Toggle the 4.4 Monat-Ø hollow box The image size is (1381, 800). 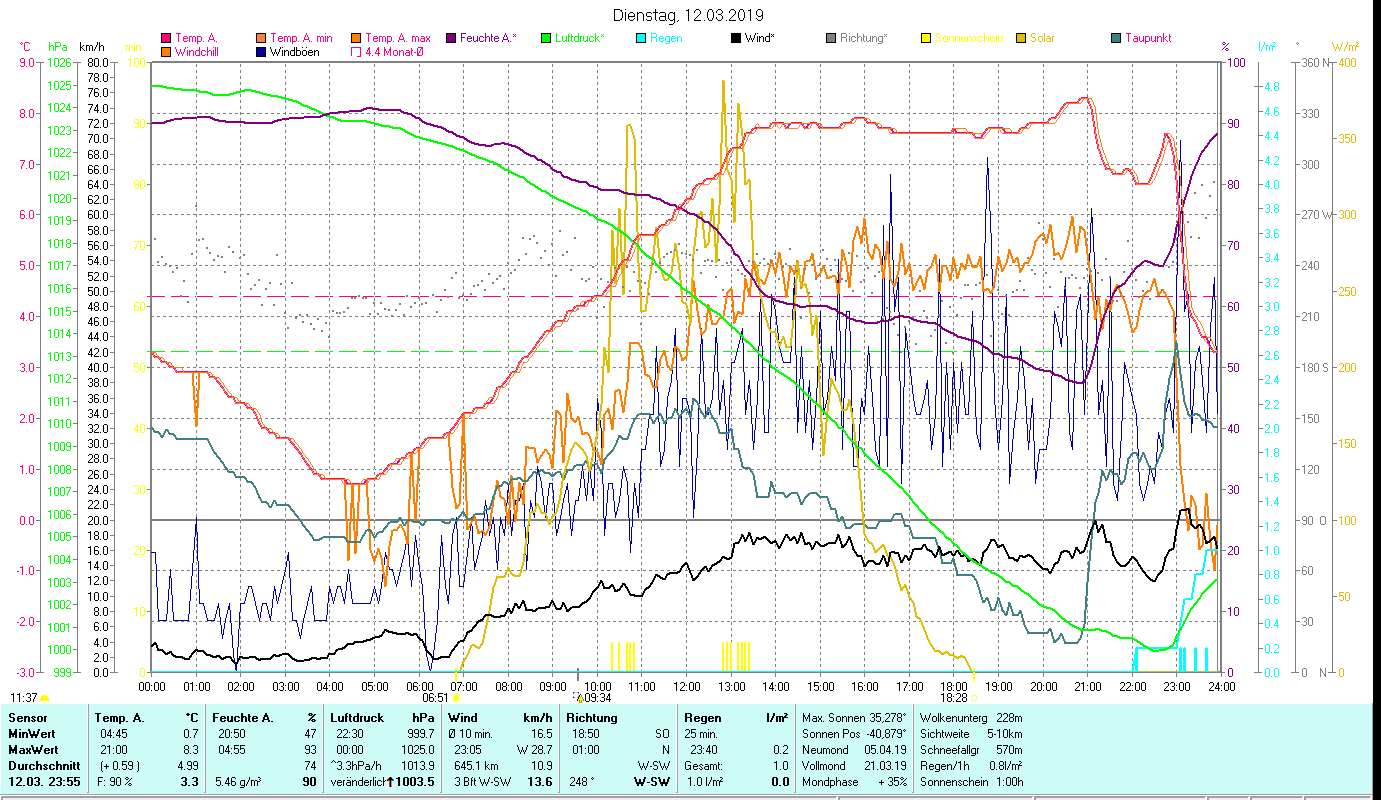click(x=356, y=52)
